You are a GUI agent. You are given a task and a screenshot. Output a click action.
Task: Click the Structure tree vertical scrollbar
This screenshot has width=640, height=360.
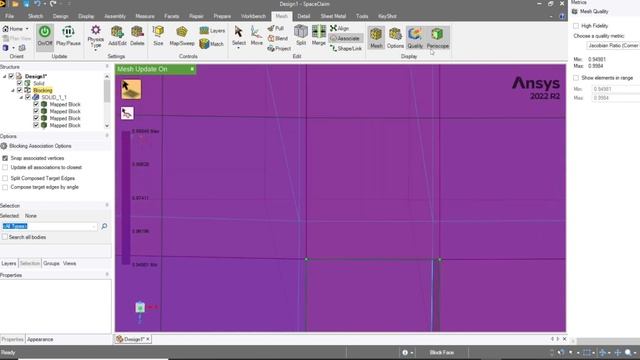pyautogui.click(x=107, y=101)
